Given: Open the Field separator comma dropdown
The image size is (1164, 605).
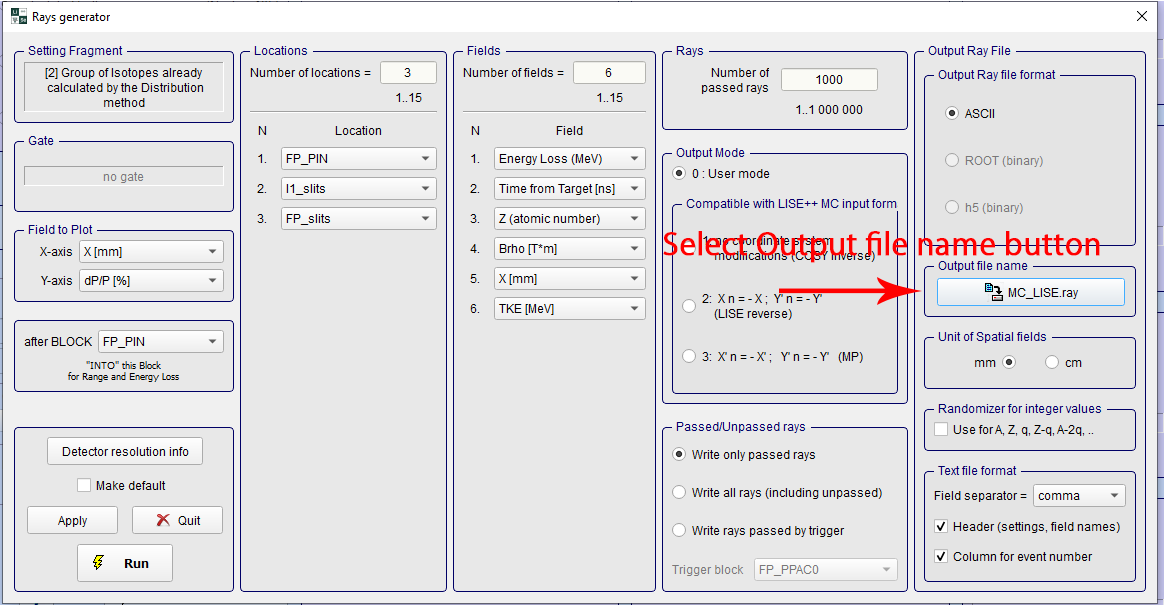Looking at the screenshot, I should (x=1078, y=496).
